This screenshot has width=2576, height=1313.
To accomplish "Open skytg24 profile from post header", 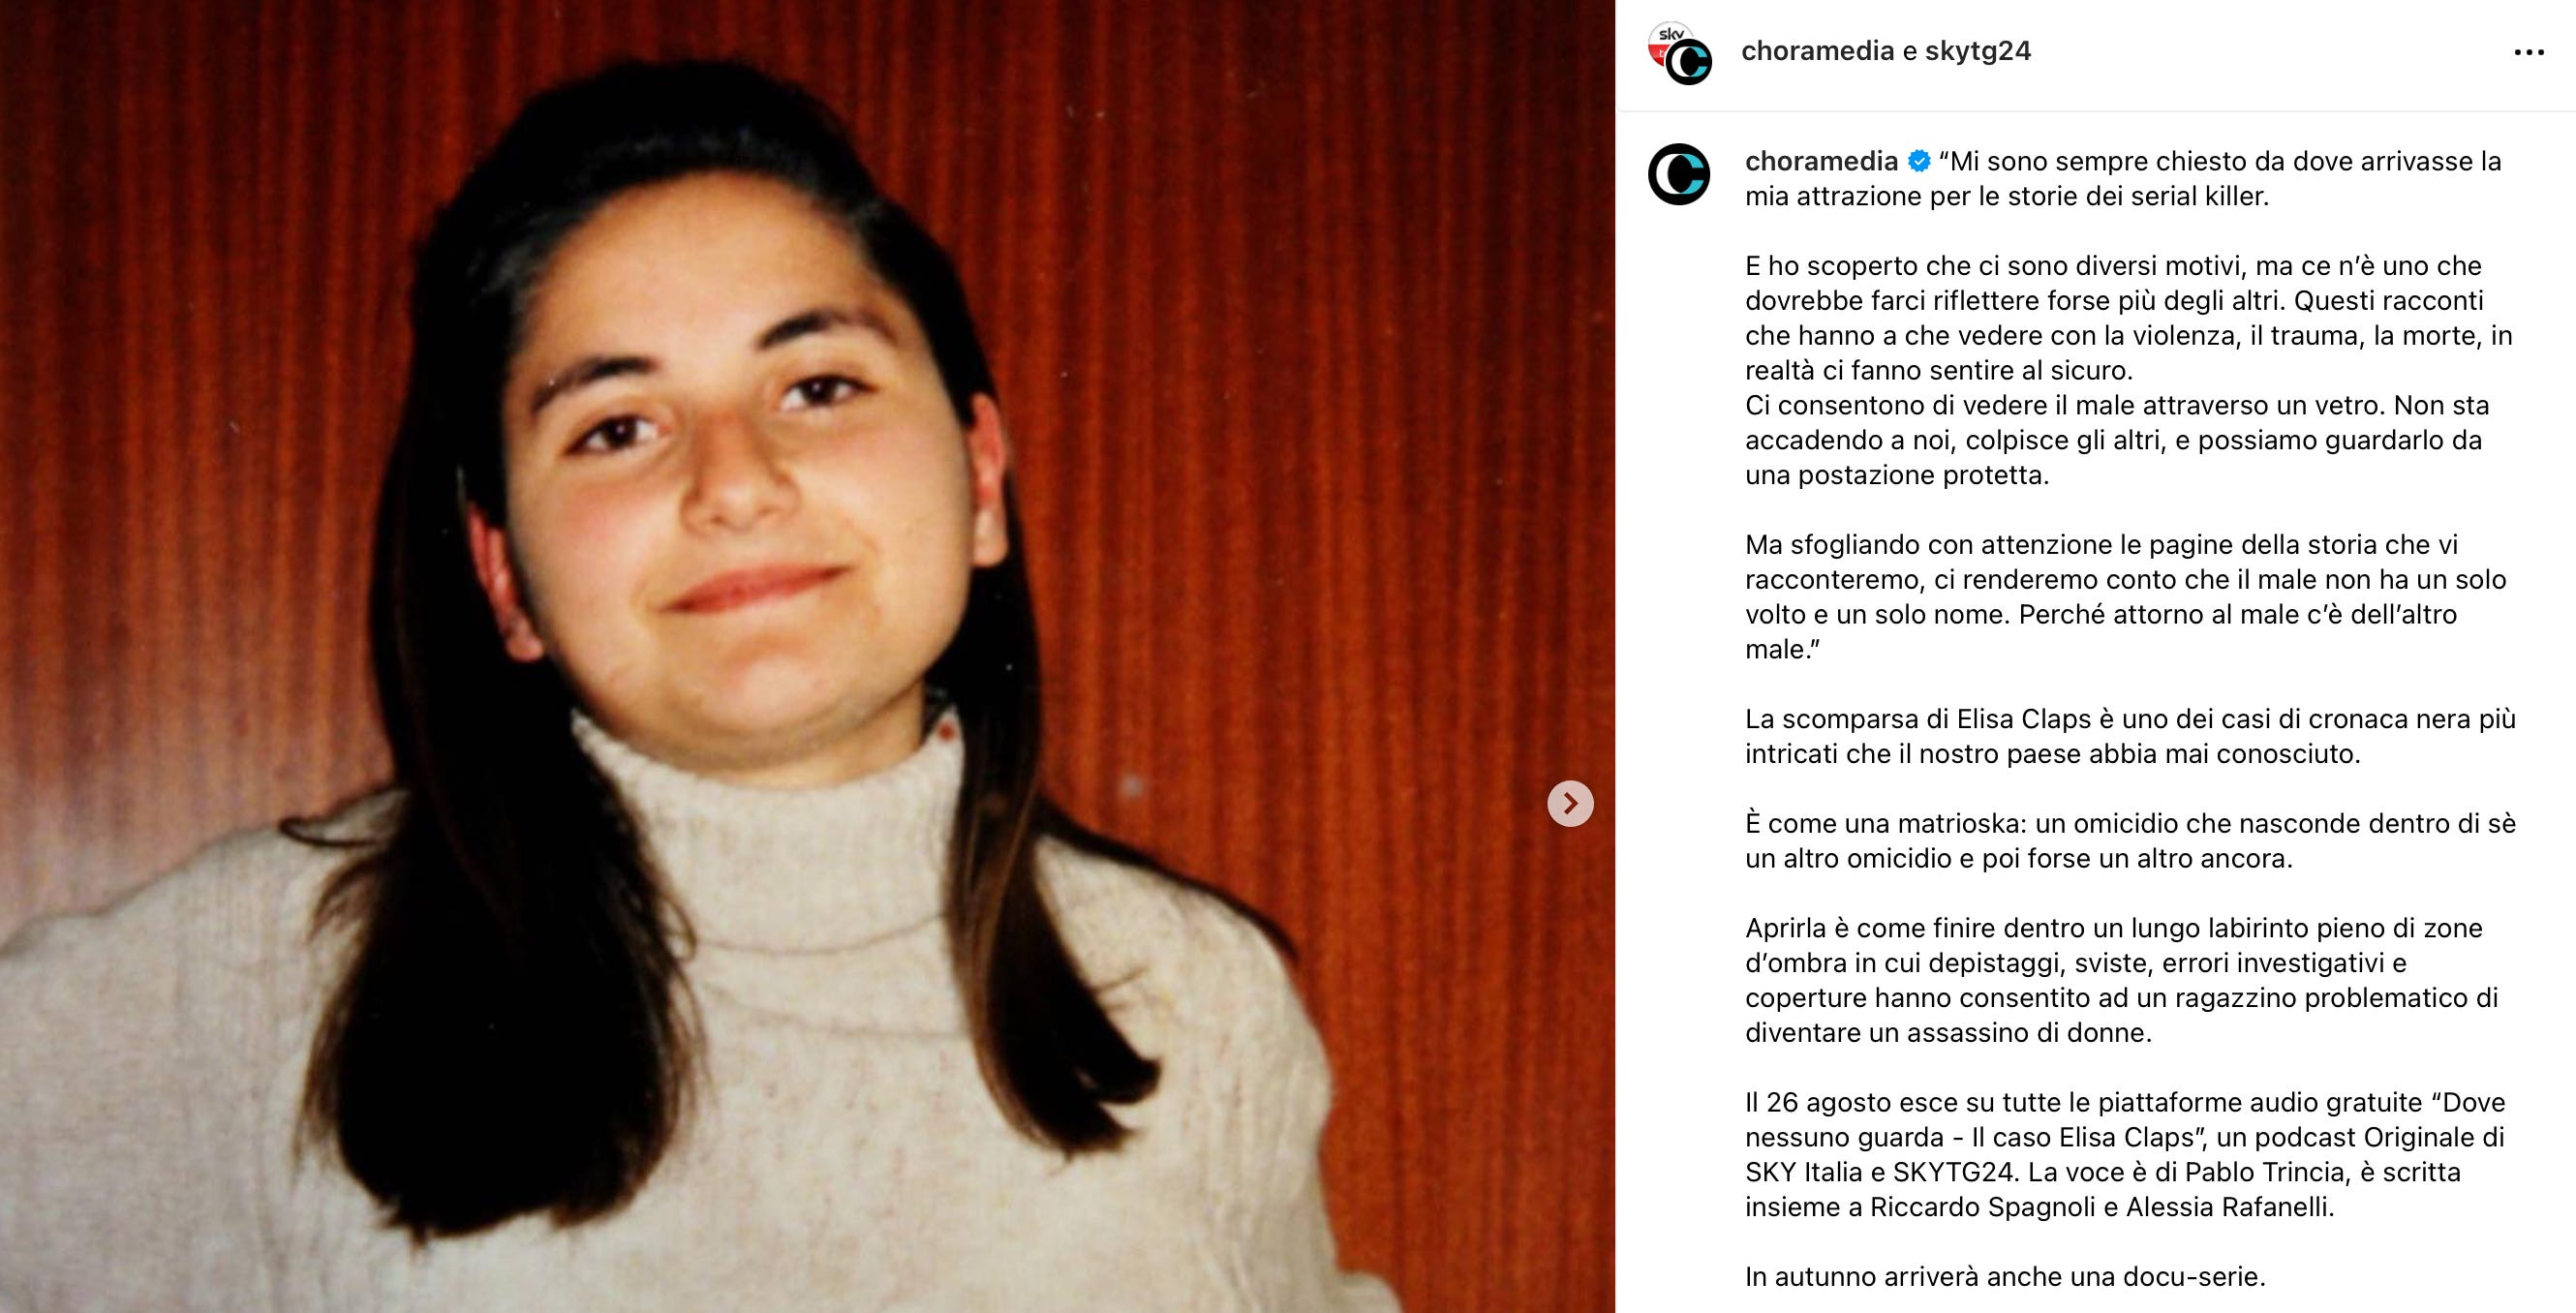I will [1978, 51].
